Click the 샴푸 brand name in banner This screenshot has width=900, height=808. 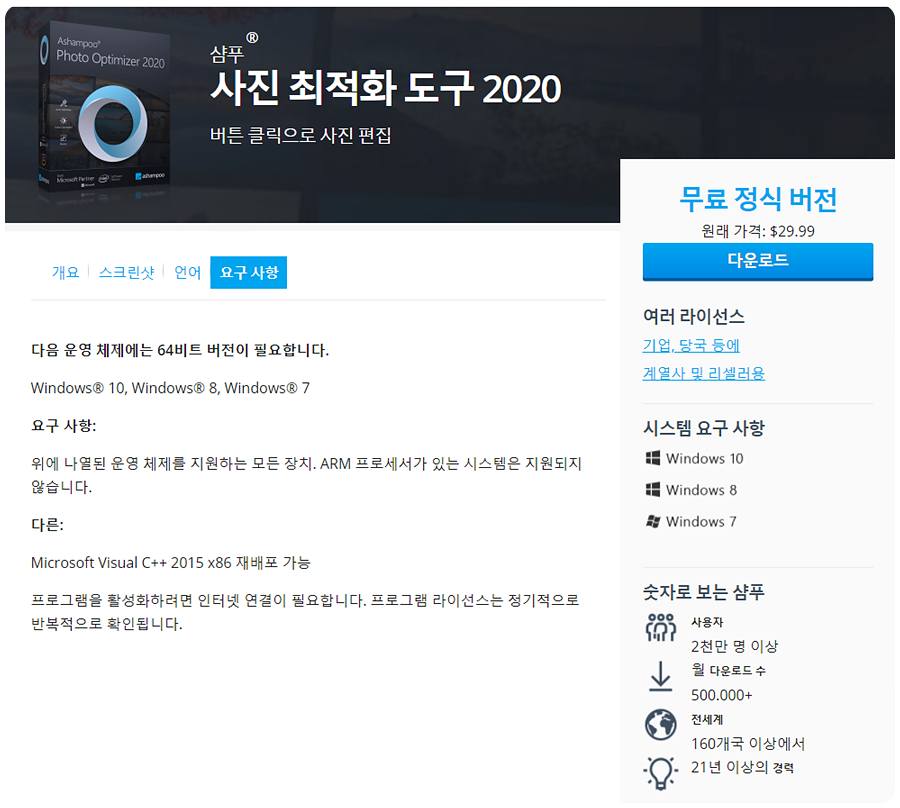click(x=228, y=54)
